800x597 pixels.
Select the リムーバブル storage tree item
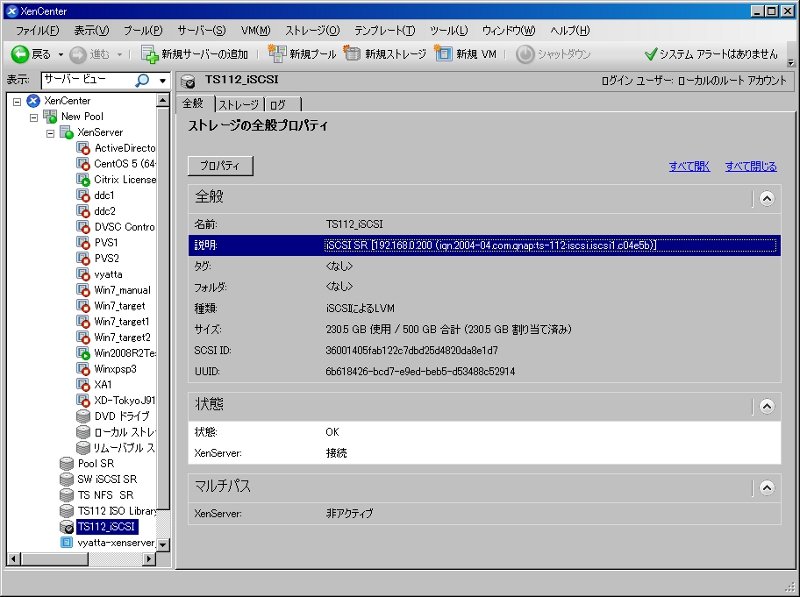tap(124, 448)
